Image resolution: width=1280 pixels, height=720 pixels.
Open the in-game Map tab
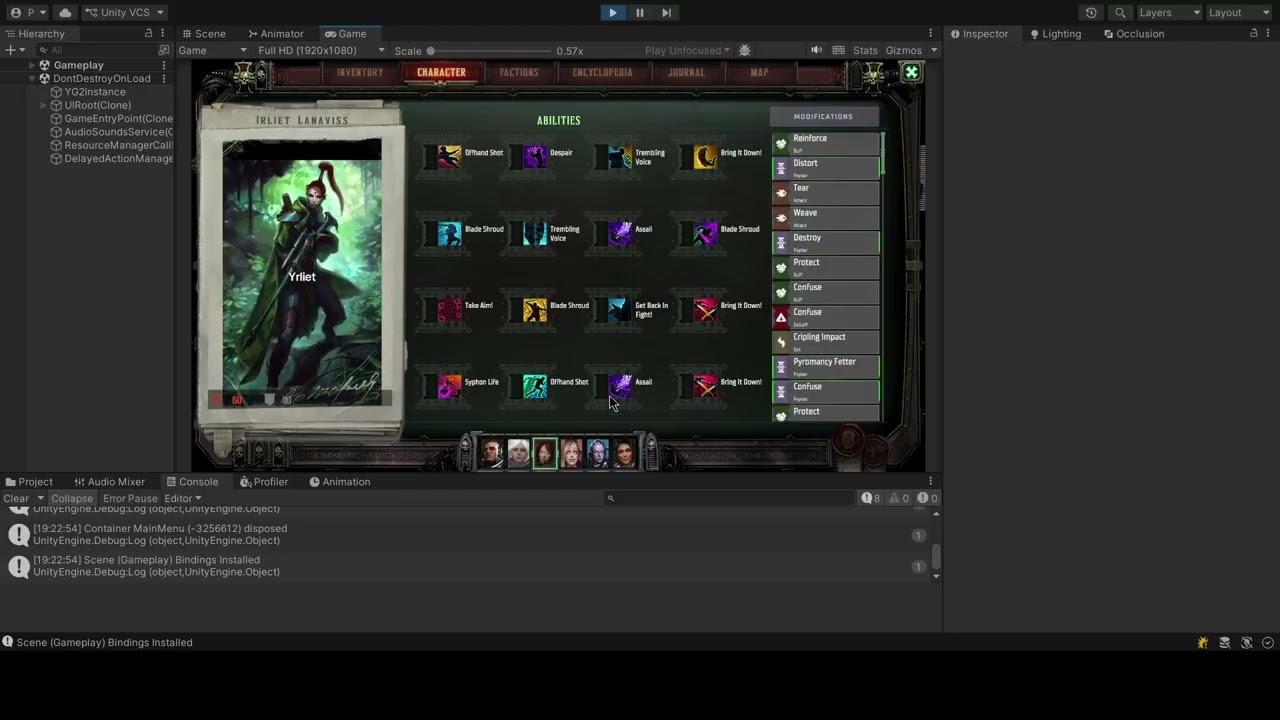tap(760, 72)
